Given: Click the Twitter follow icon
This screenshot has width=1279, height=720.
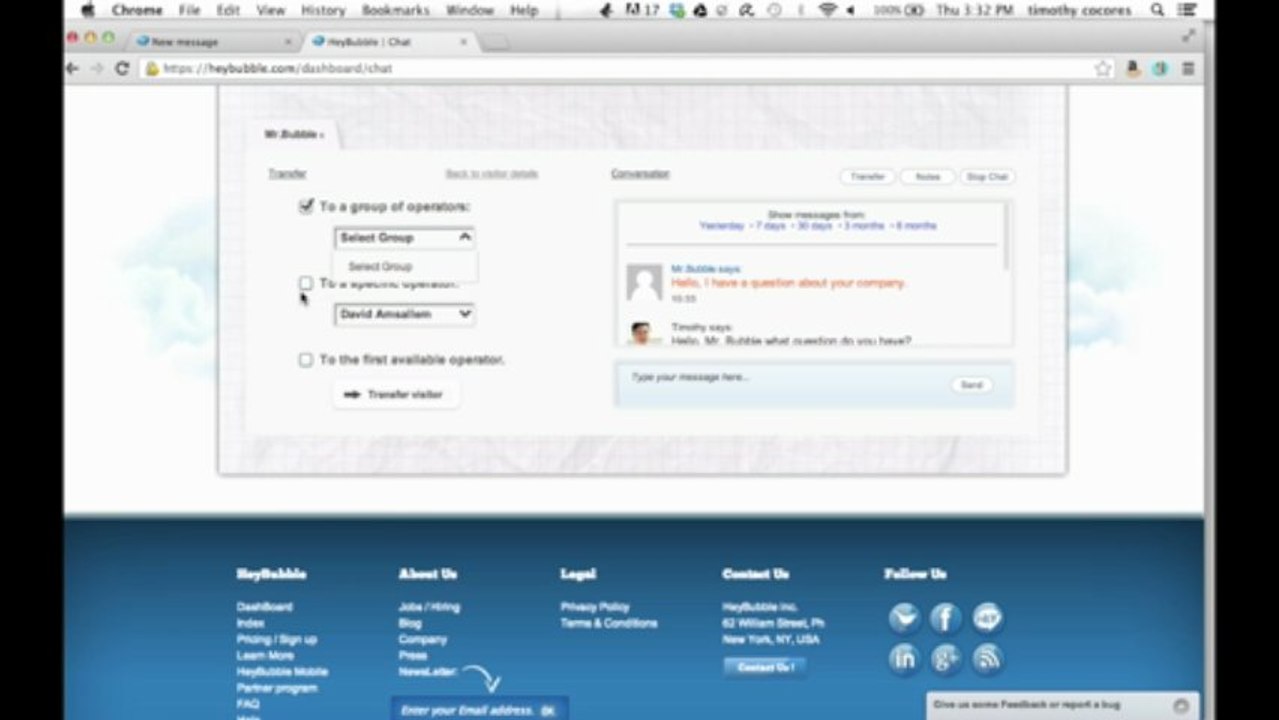Looking at the screenshot, I should click(x=904, y=618).
